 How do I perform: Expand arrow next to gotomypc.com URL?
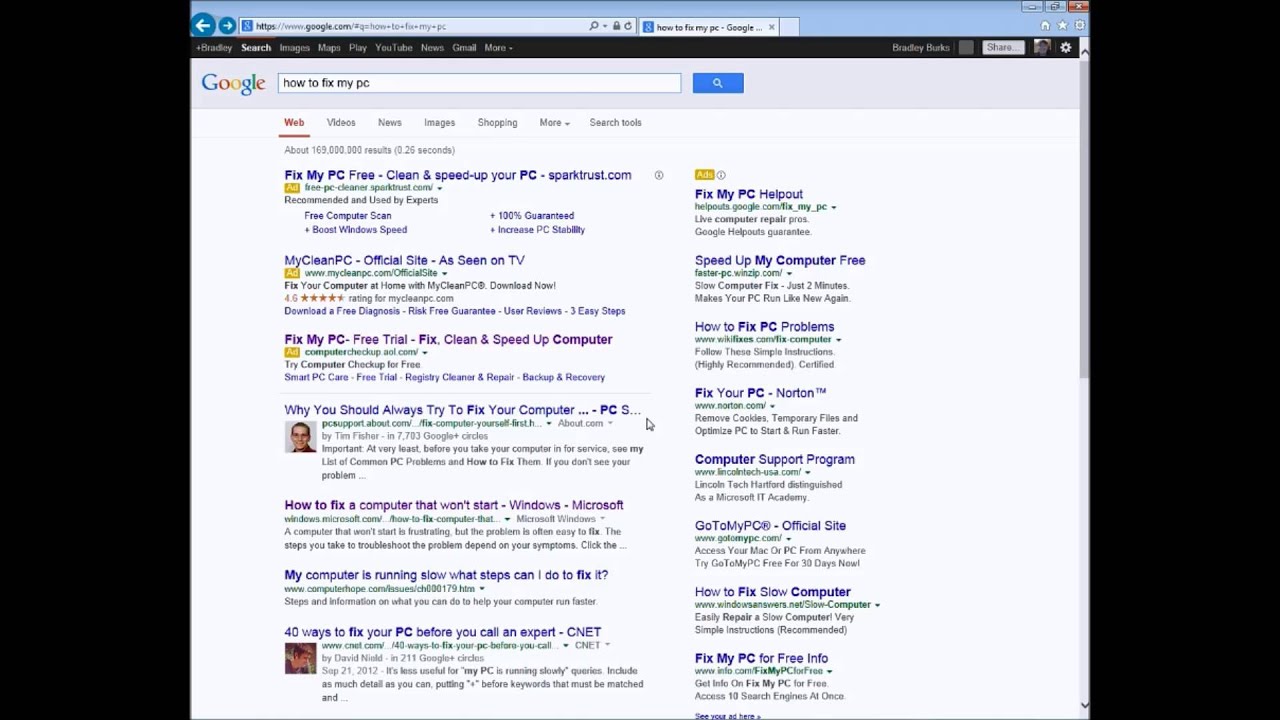(788, 538)
